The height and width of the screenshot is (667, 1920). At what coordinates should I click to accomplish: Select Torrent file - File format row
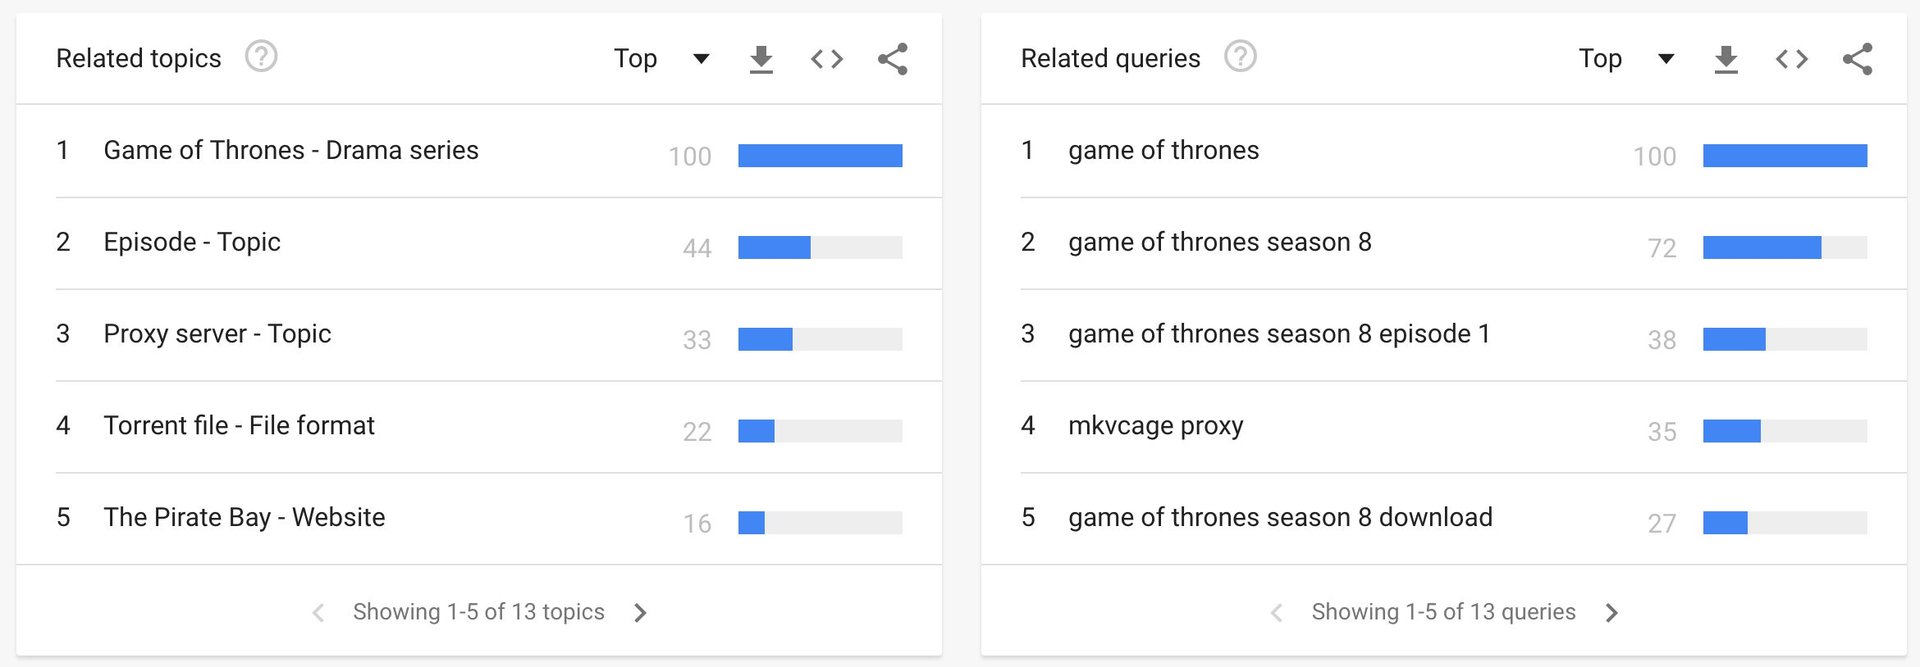(x=479, y=427)
